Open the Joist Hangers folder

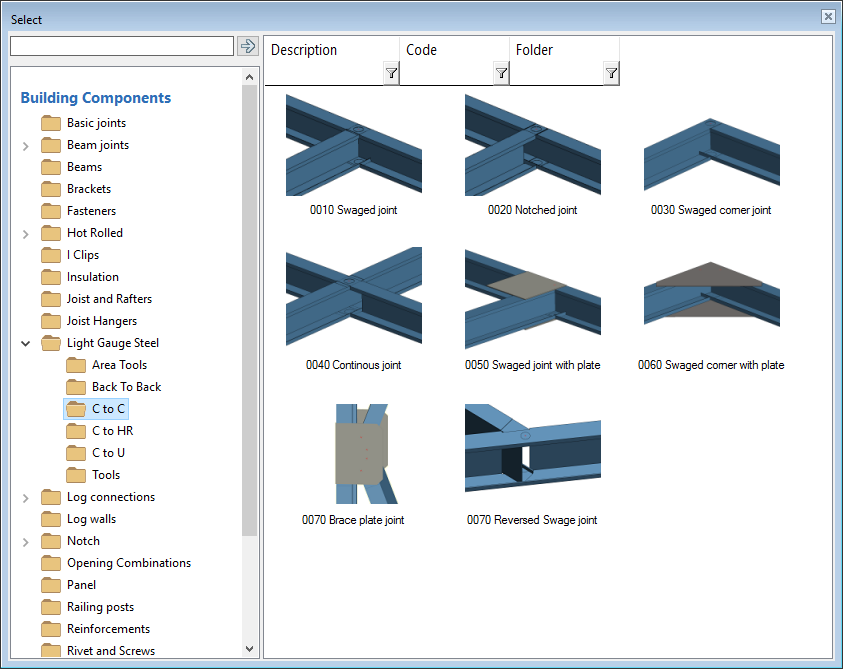[101, 321]
